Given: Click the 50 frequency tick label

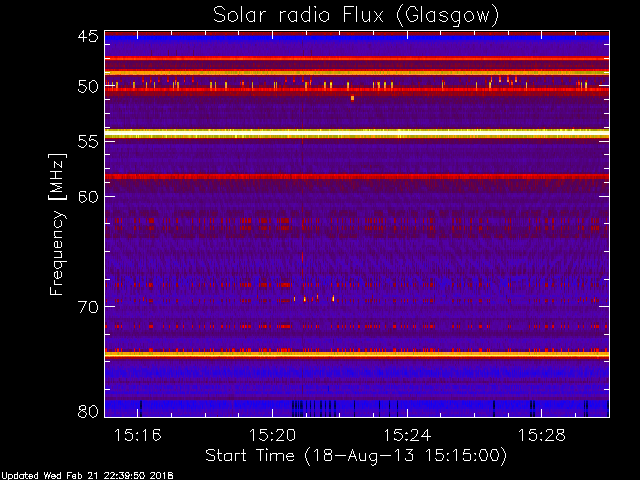Looking at the screenshot, I should (x=88, y=87).
